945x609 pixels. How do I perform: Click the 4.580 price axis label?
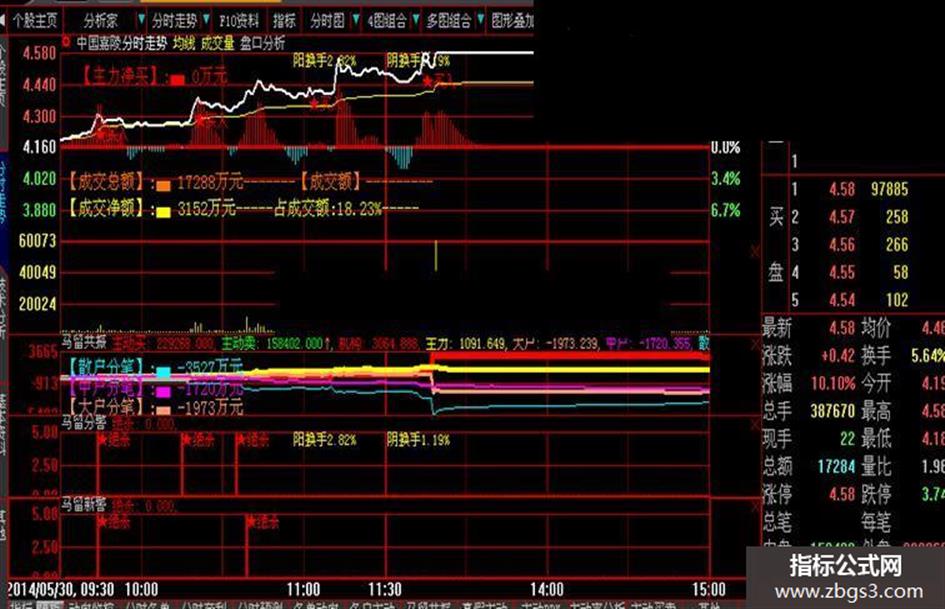39,54
